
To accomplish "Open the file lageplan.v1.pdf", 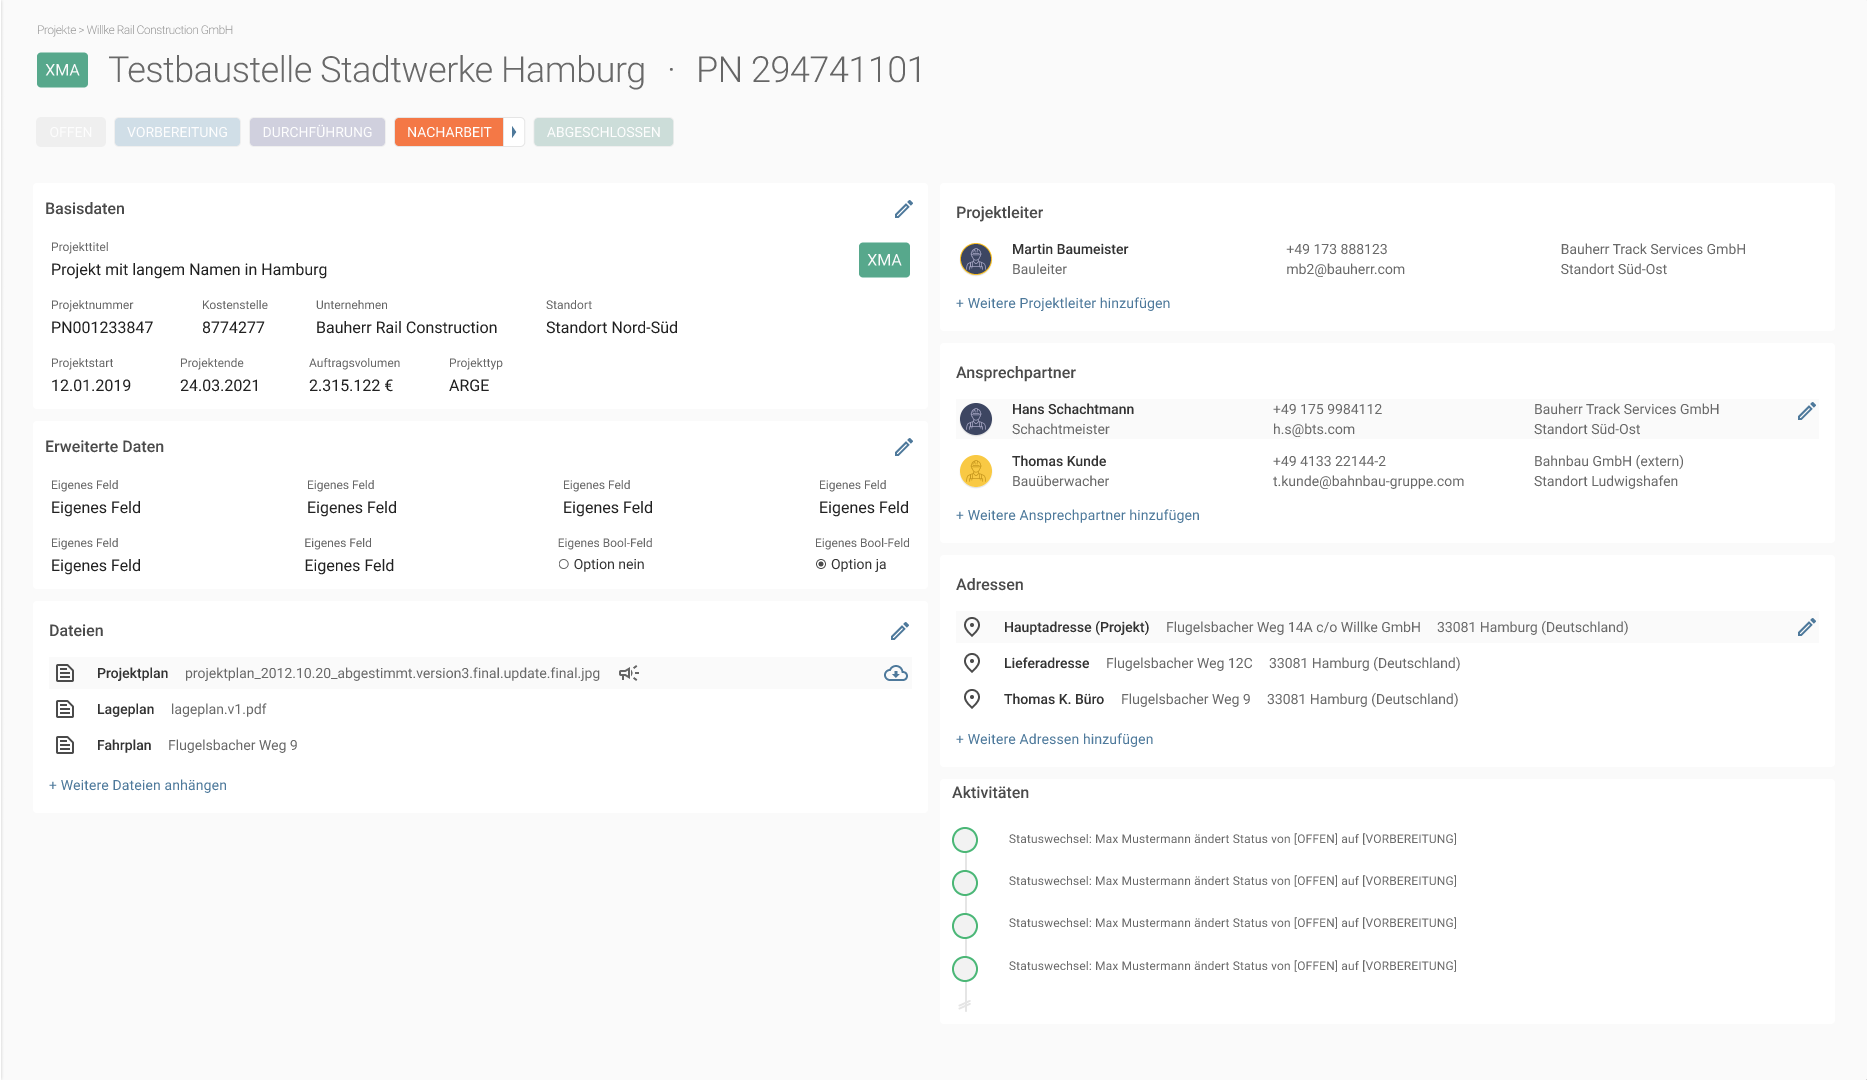I will click(219, 709).
